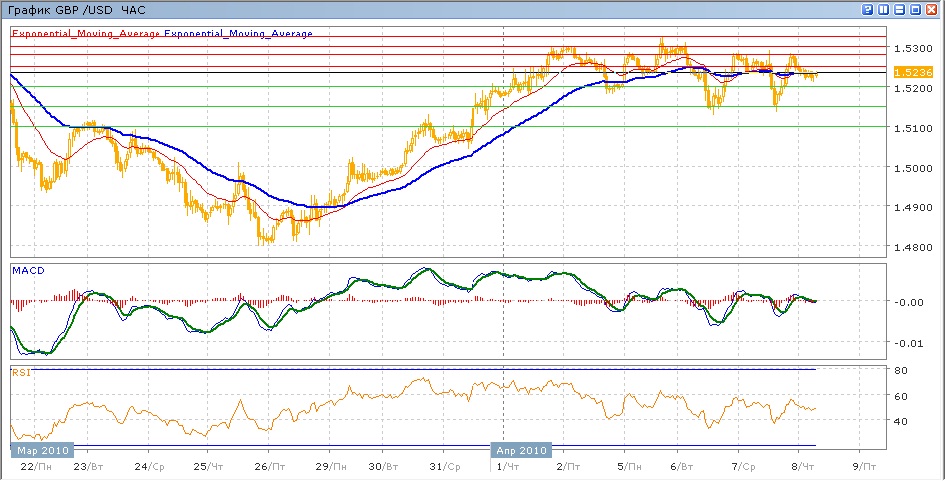Click the MACD indicator panel label
945x481 pixels.
click(x=26, y=270)
